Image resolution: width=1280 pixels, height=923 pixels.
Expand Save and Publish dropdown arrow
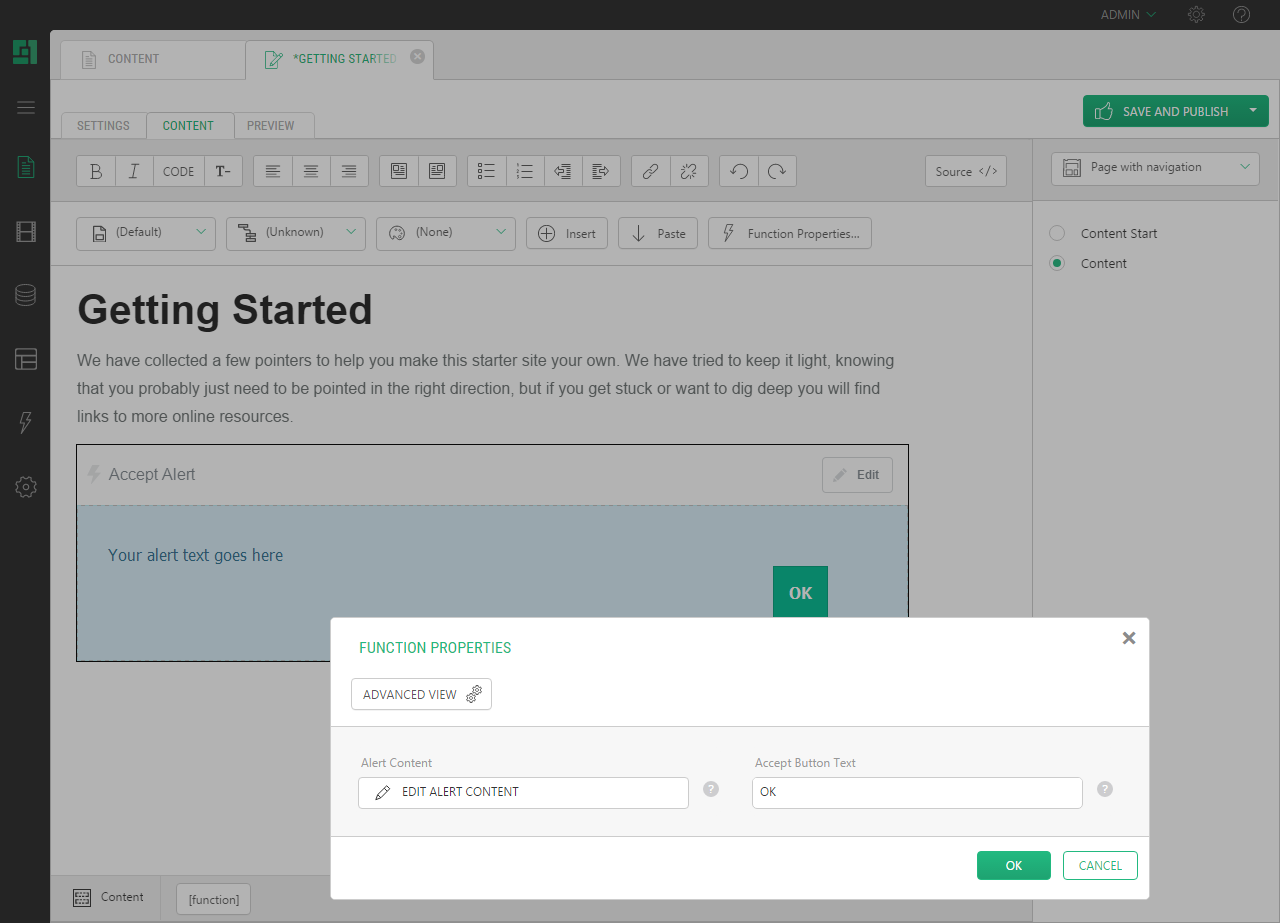coord(1253,111)
